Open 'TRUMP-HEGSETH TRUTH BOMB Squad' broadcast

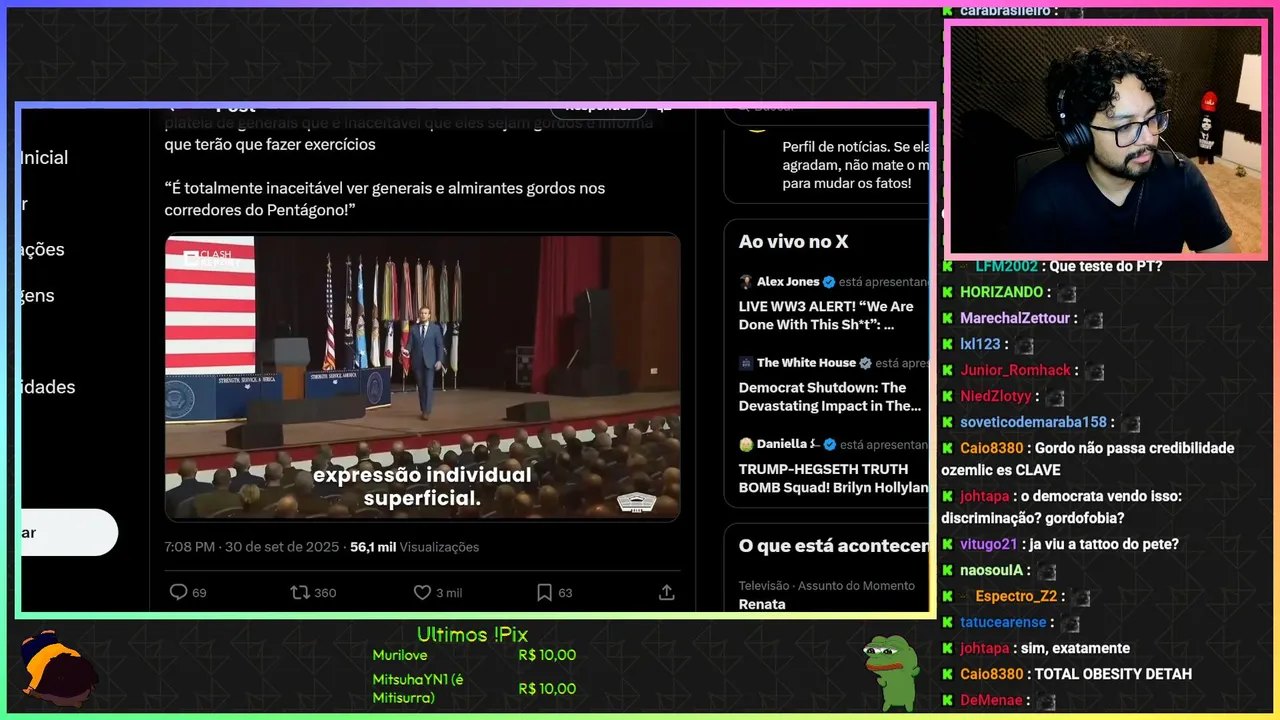[x=833, y=477]
